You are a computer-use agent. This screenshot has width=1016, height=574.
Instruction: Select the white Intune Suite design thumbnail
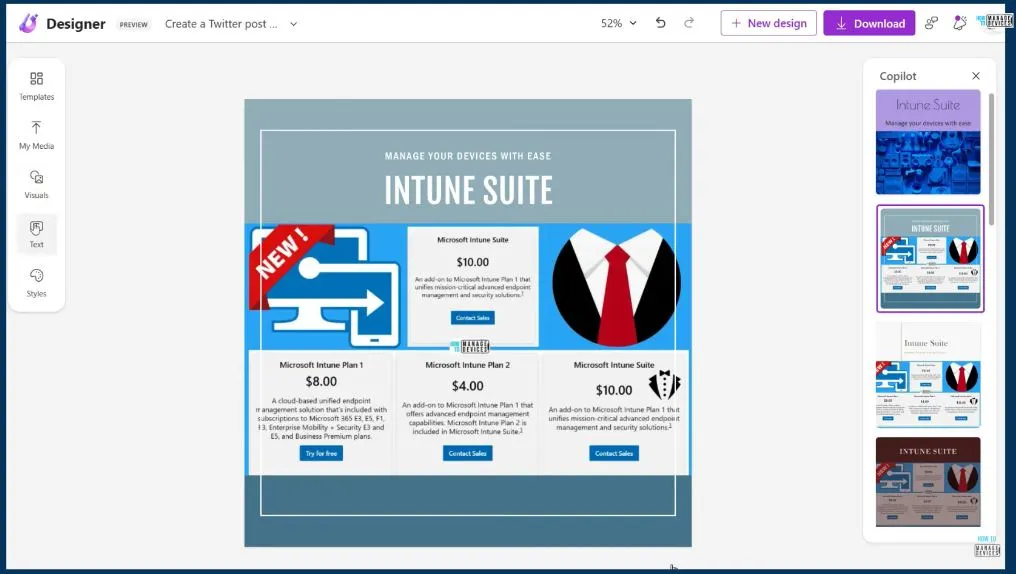pos(928,375)
